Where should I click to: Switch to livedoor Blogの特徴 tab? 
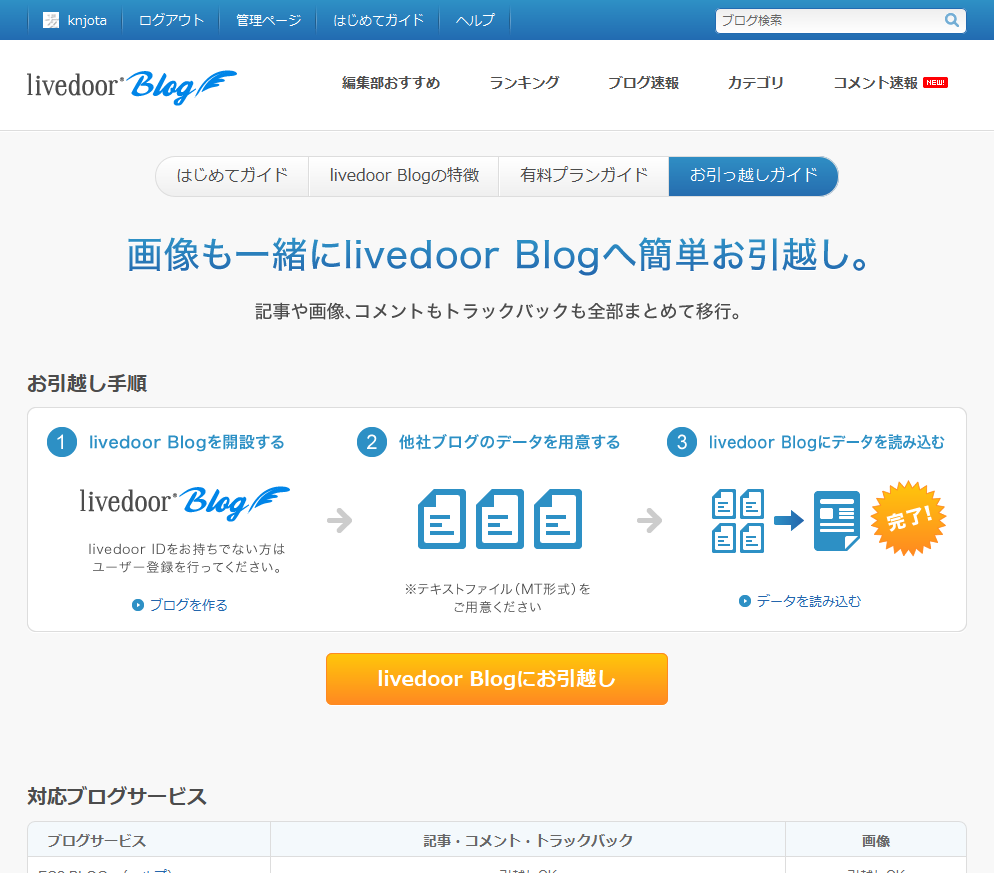(x=404, y=176)
